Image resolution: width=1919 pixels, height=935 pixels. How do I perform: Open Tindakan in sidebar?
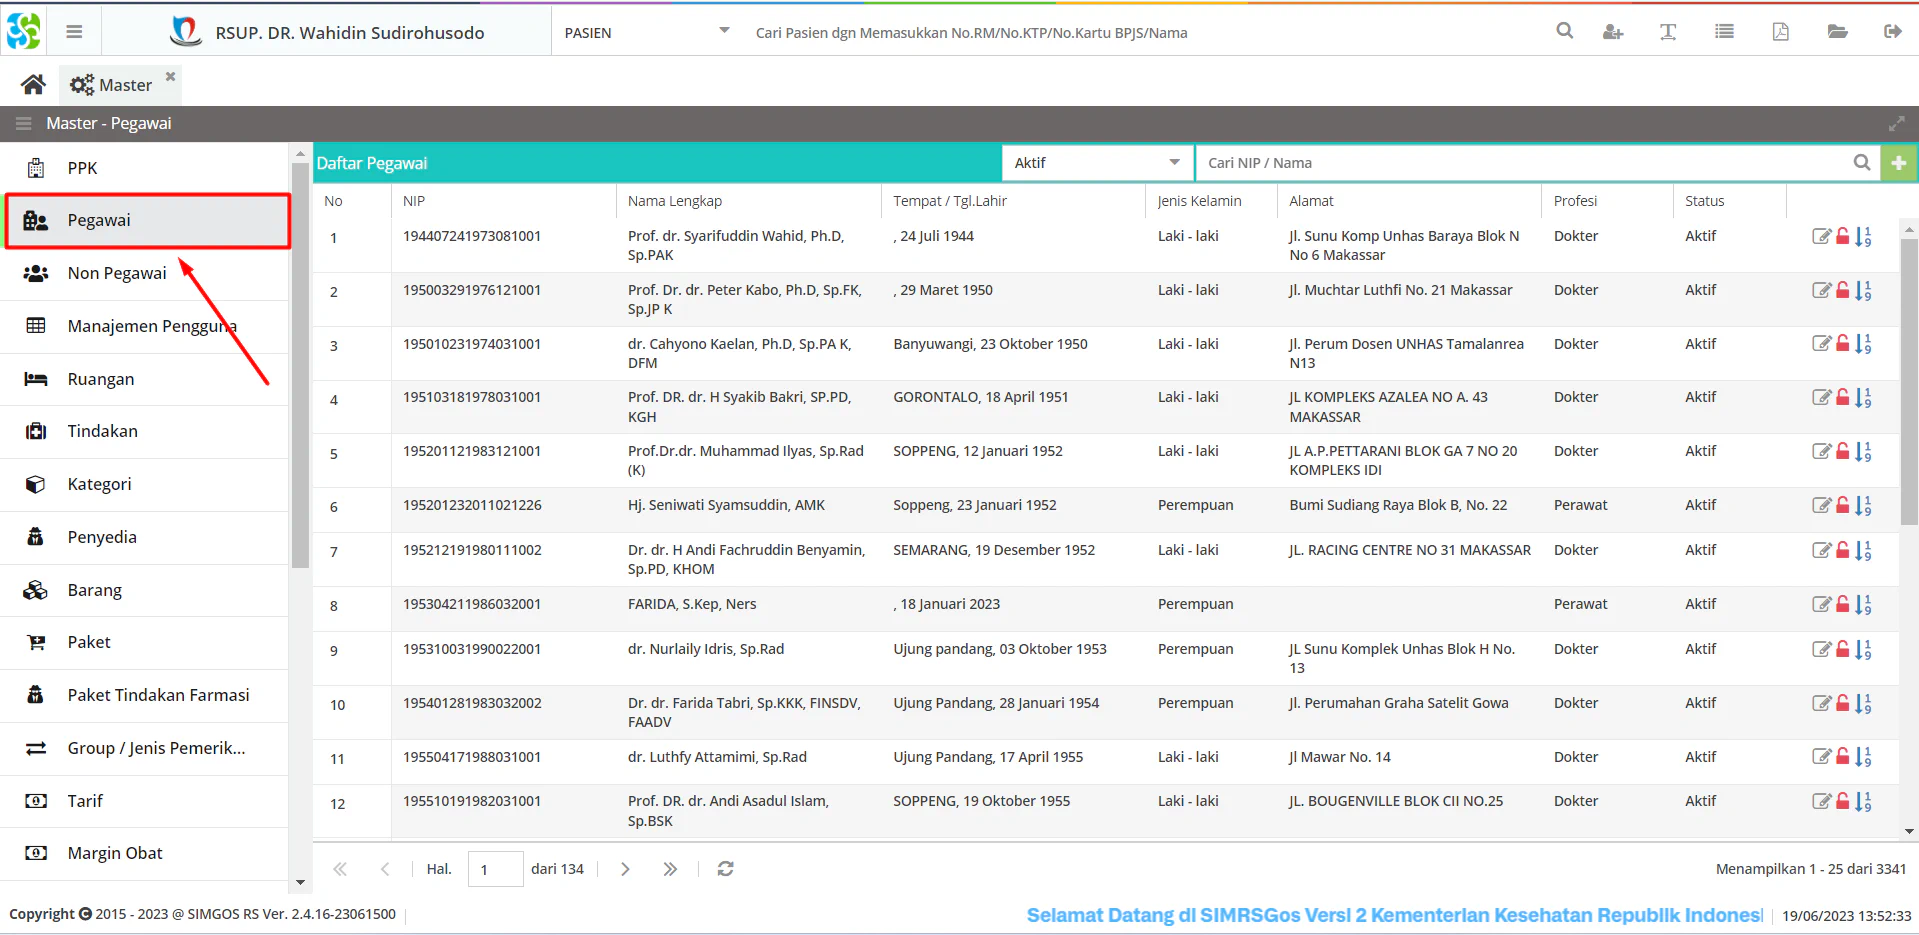(x=145, y=431)
